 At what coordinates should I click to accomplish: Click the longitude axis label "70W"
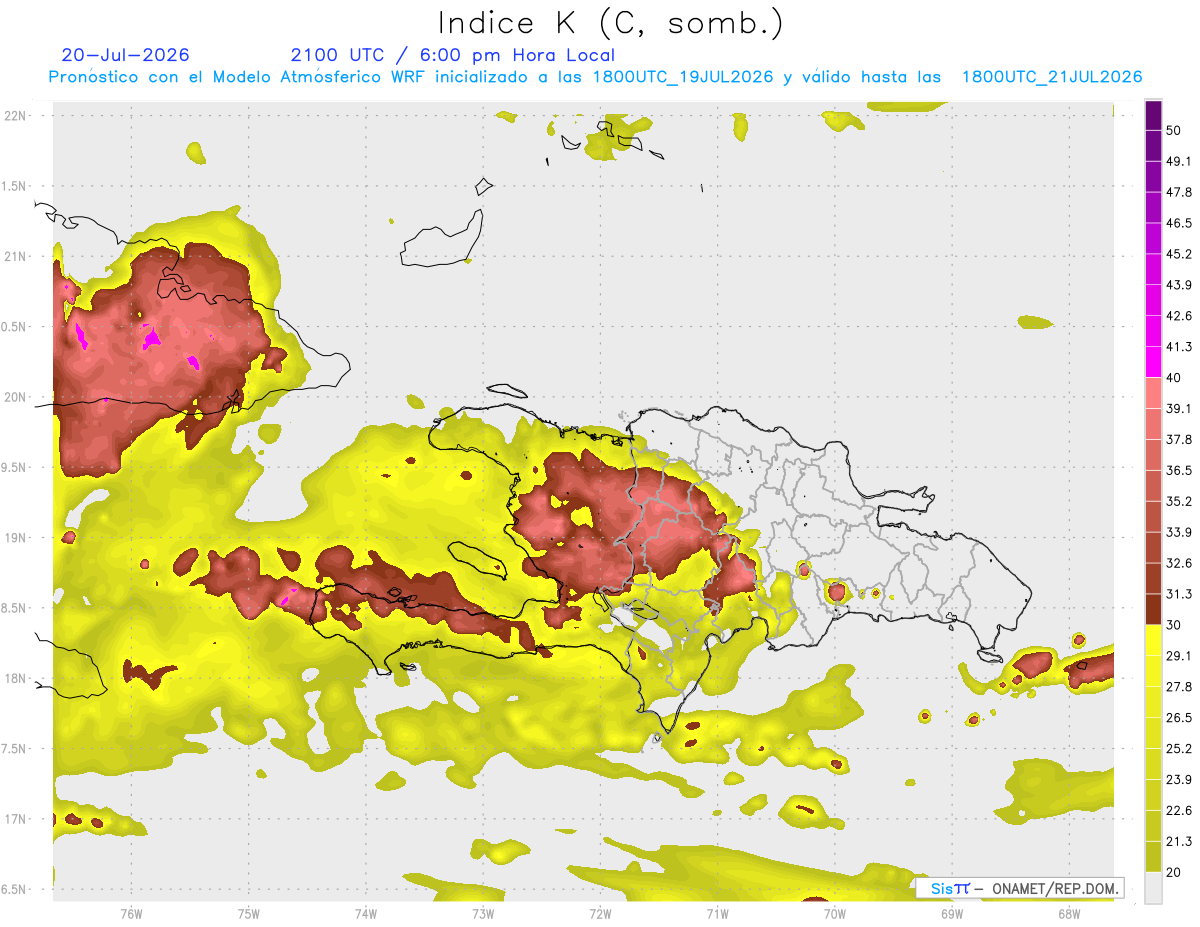point(835,915)
